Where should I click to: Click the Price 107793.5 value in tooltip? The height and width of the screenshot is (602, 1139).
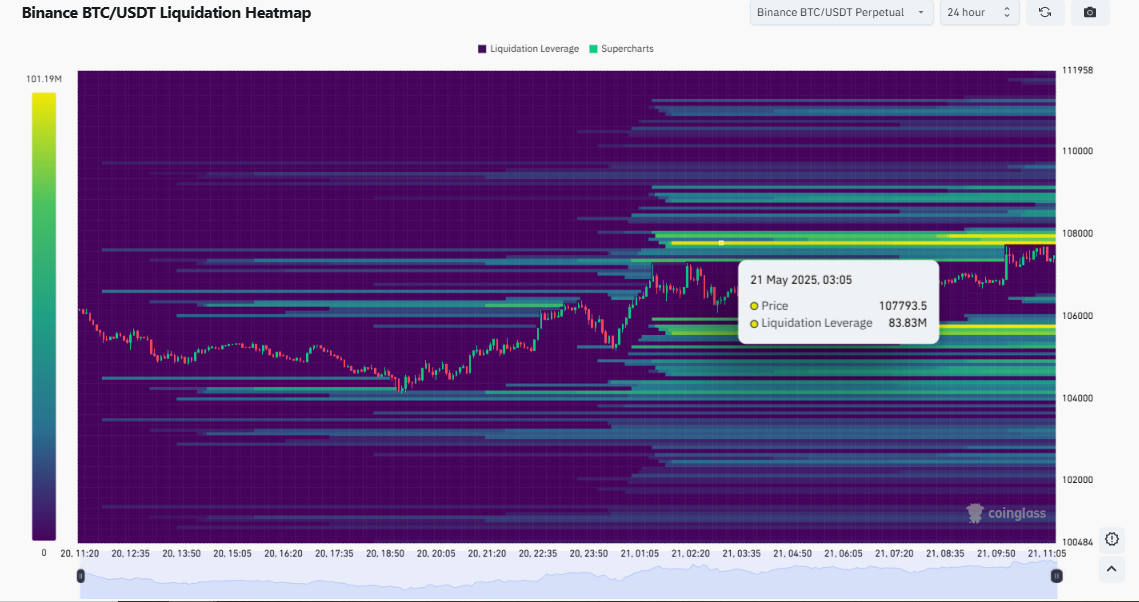(903, 306)
